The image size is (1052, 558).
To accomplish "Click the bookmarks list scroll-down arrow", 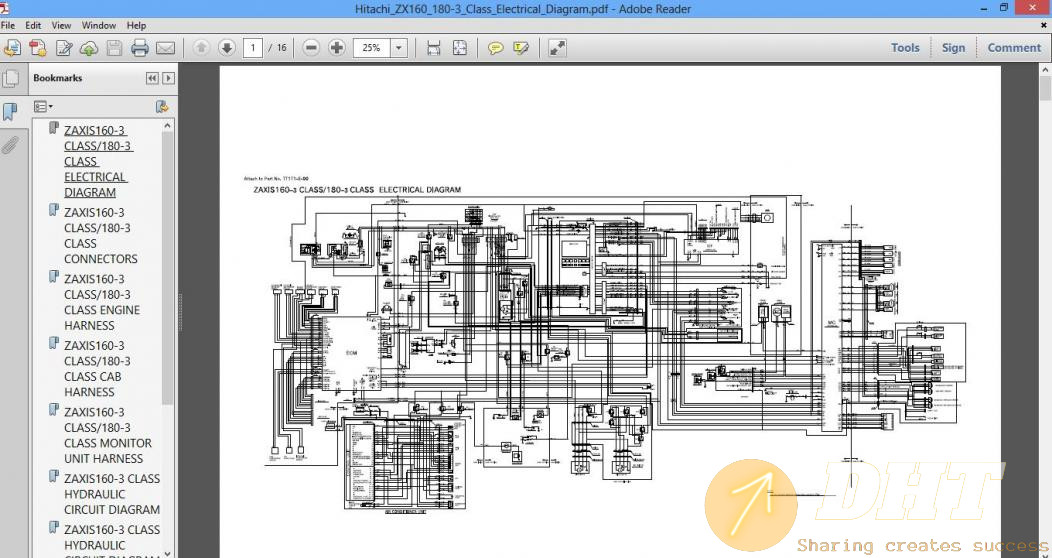I will coord(168,553).
